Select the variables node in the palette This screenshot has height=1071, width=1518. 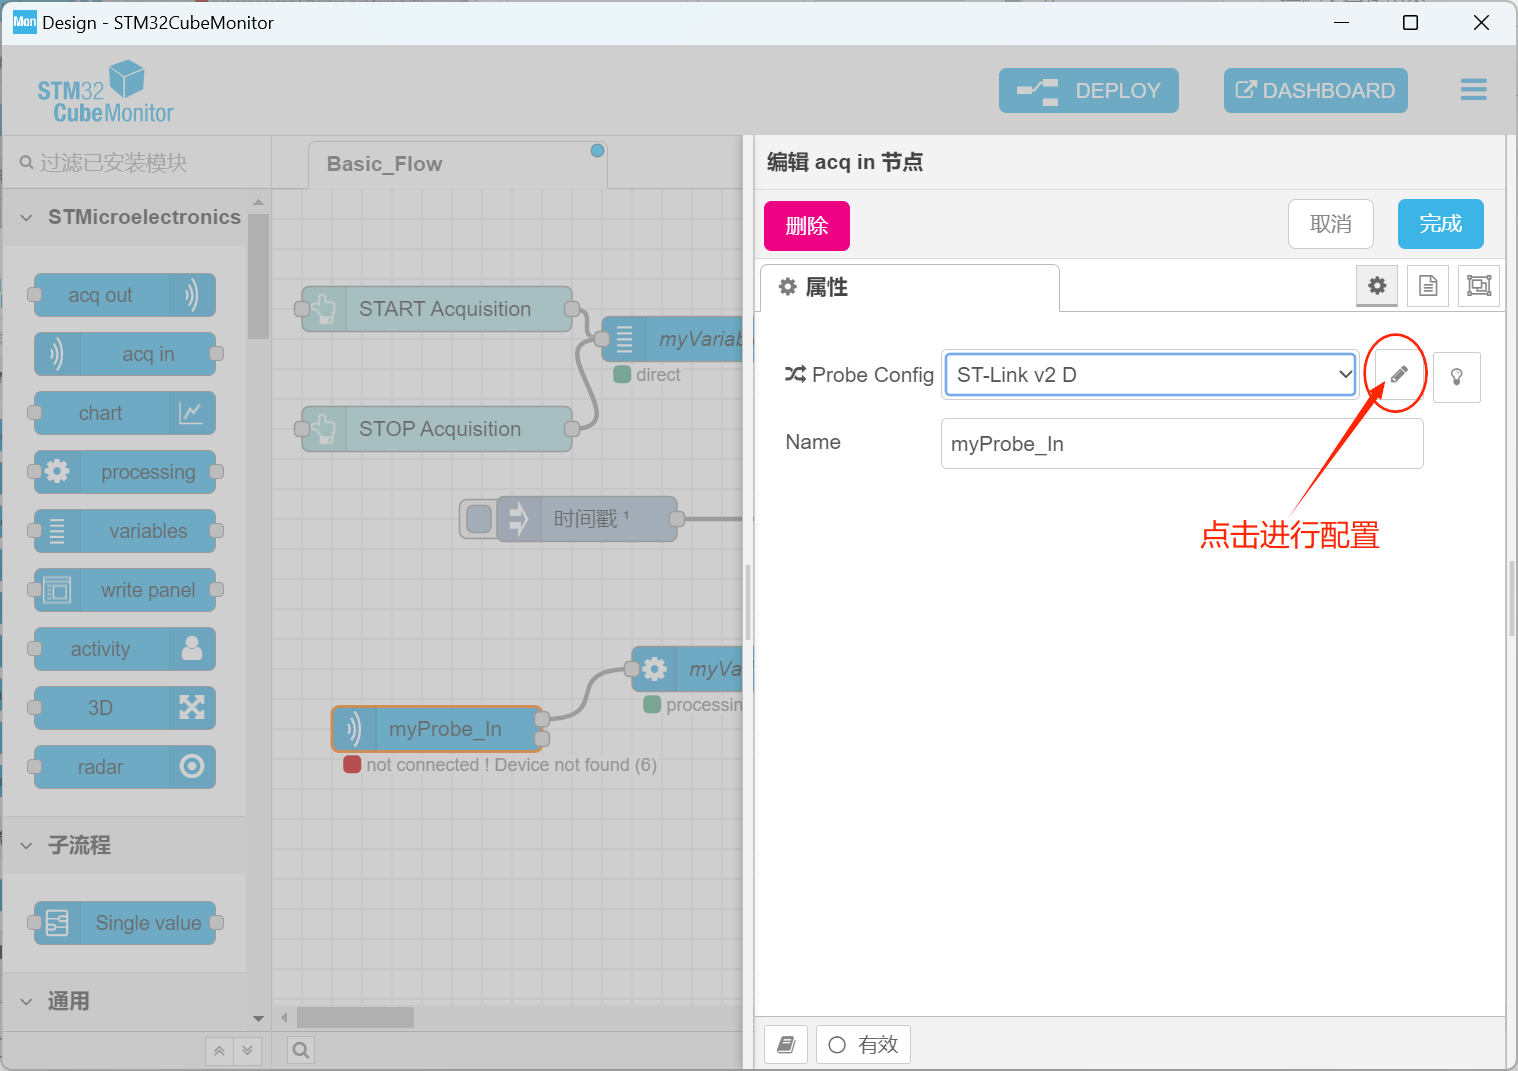coord(123,531)
